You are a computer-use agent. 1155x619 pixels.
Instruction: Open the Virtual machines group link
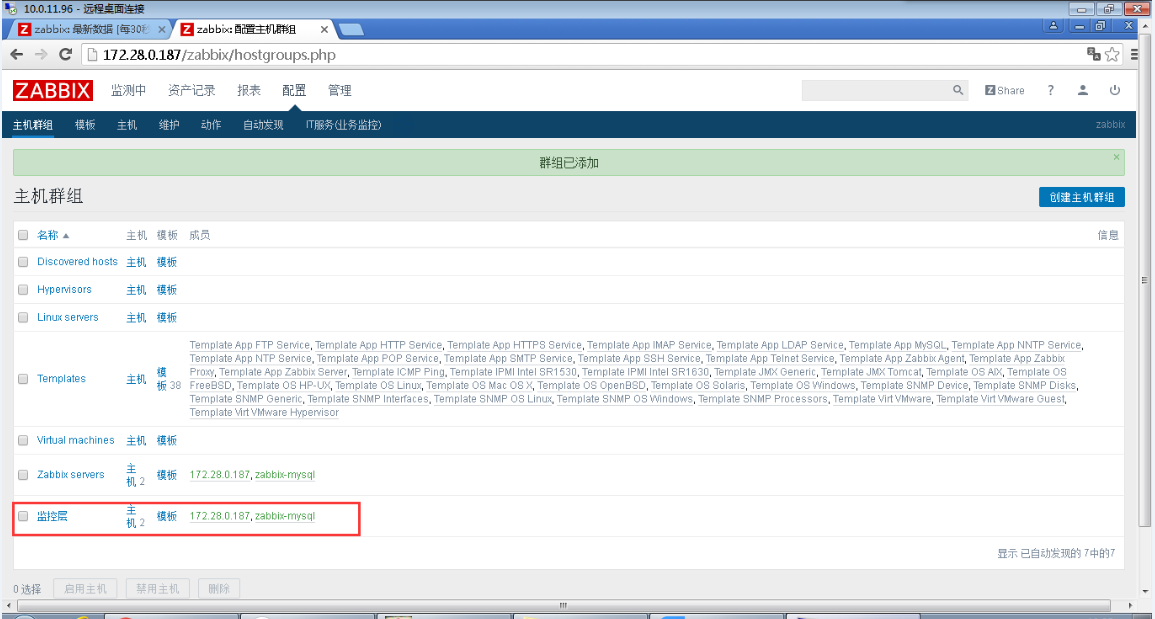click(76, 440)
